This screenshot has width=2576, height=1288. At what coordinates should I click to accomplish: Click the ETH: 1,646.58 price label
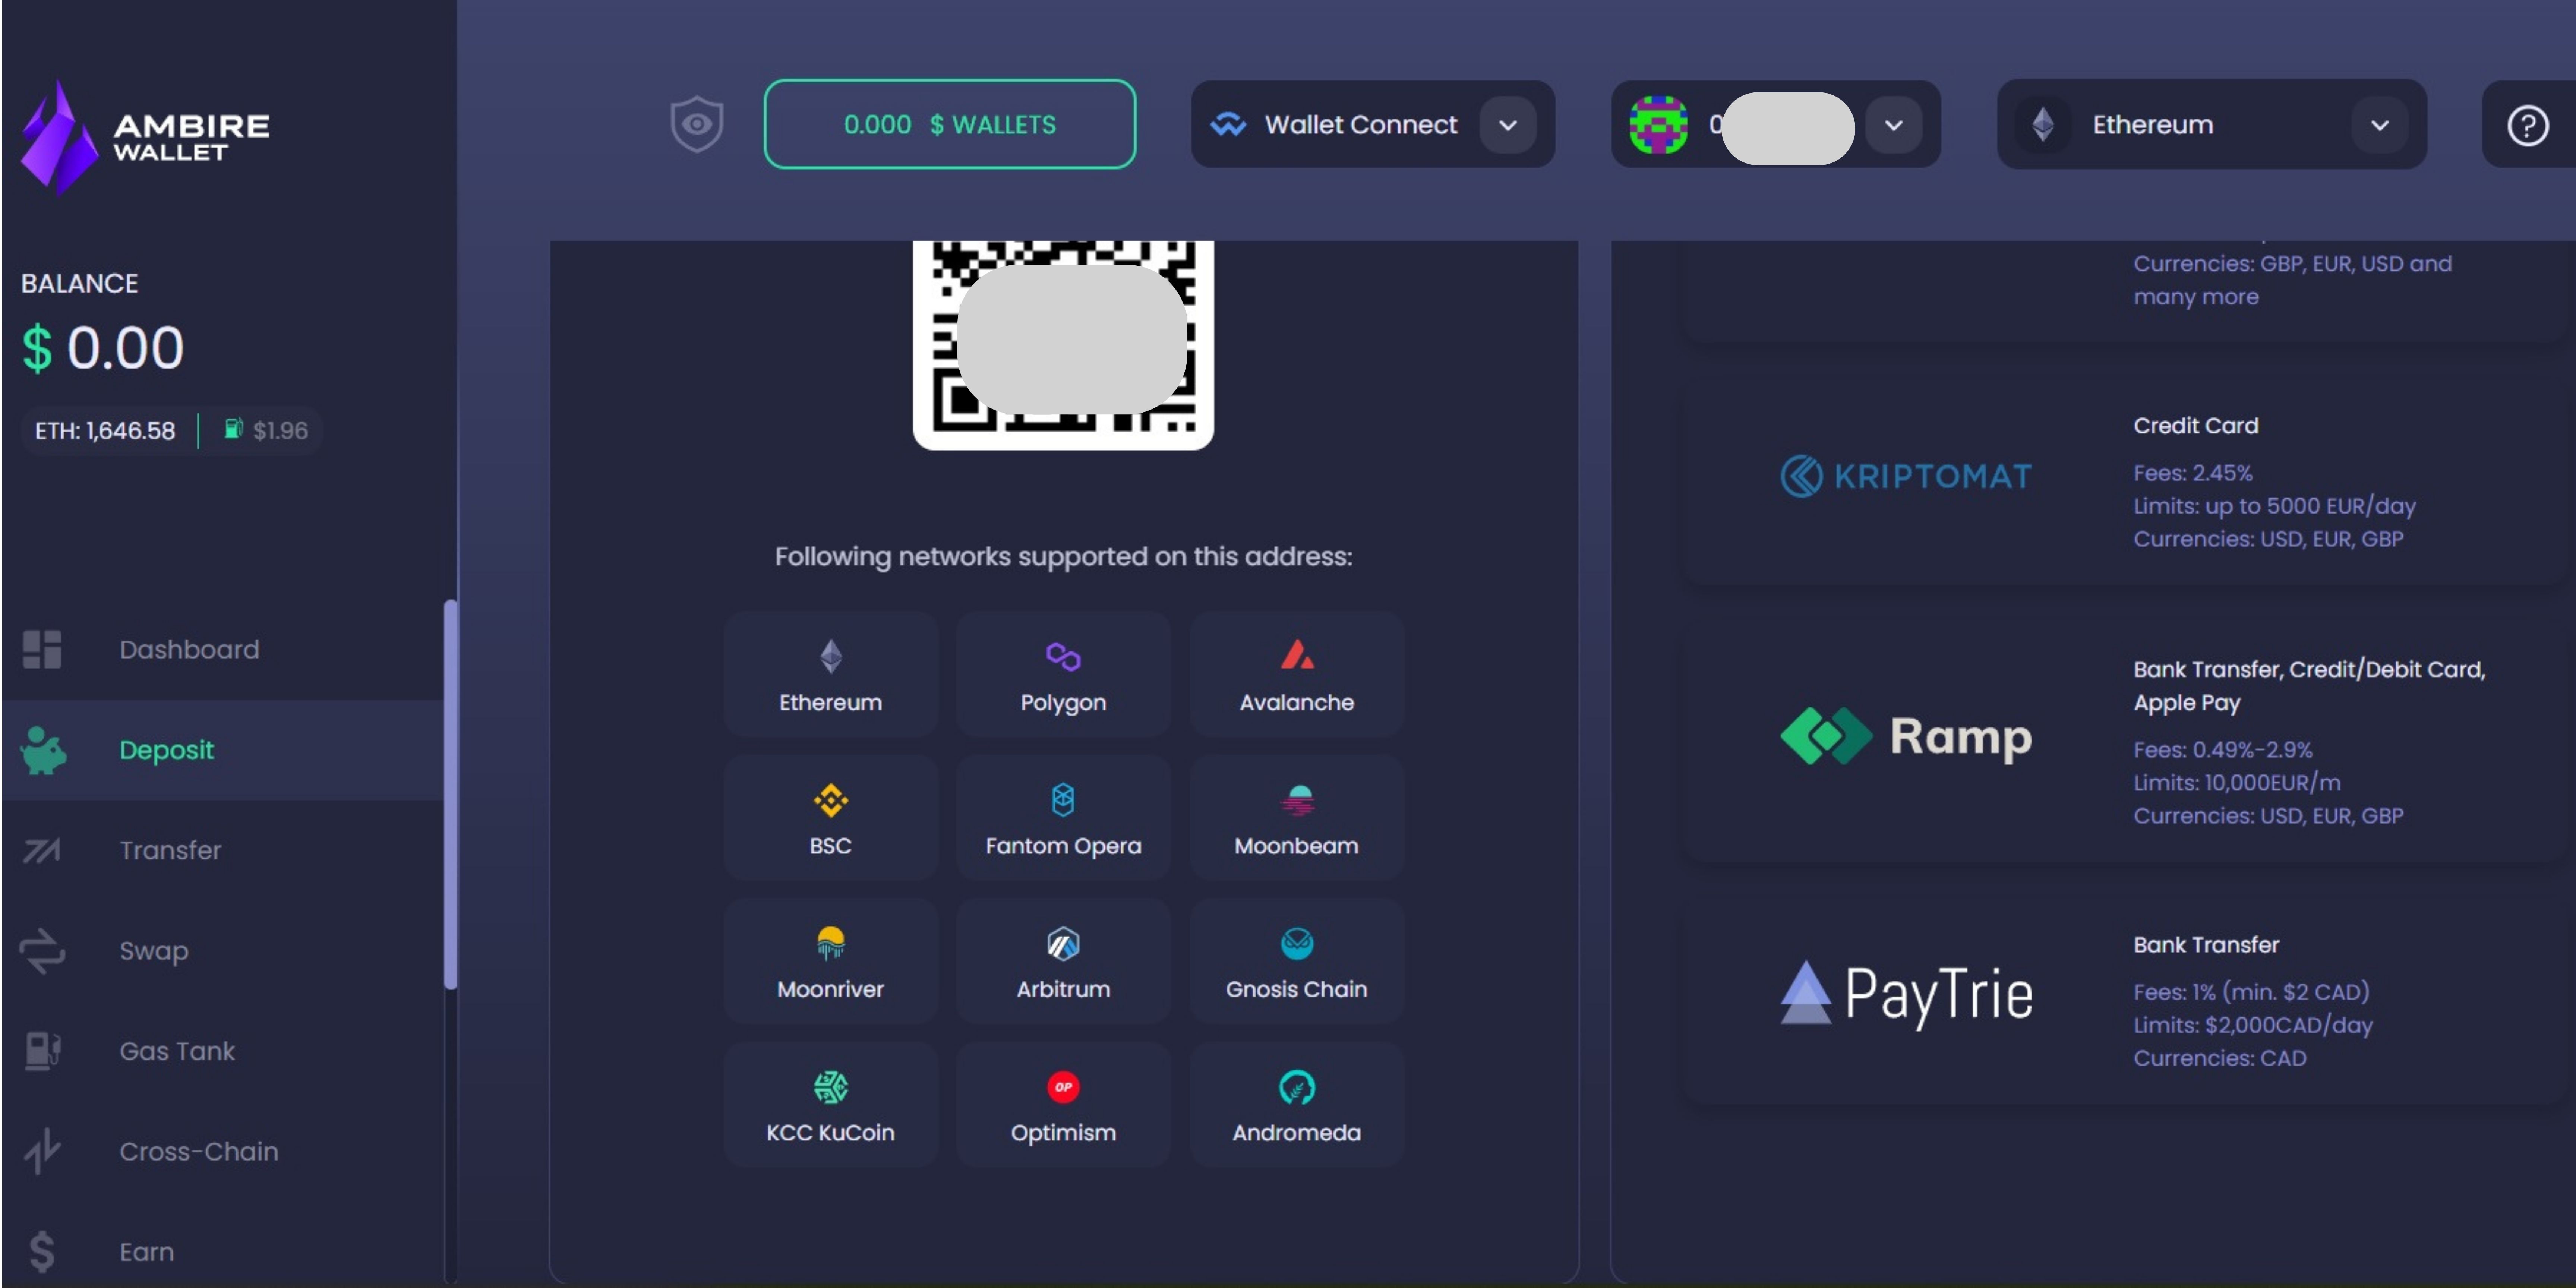tap(105, 431)
